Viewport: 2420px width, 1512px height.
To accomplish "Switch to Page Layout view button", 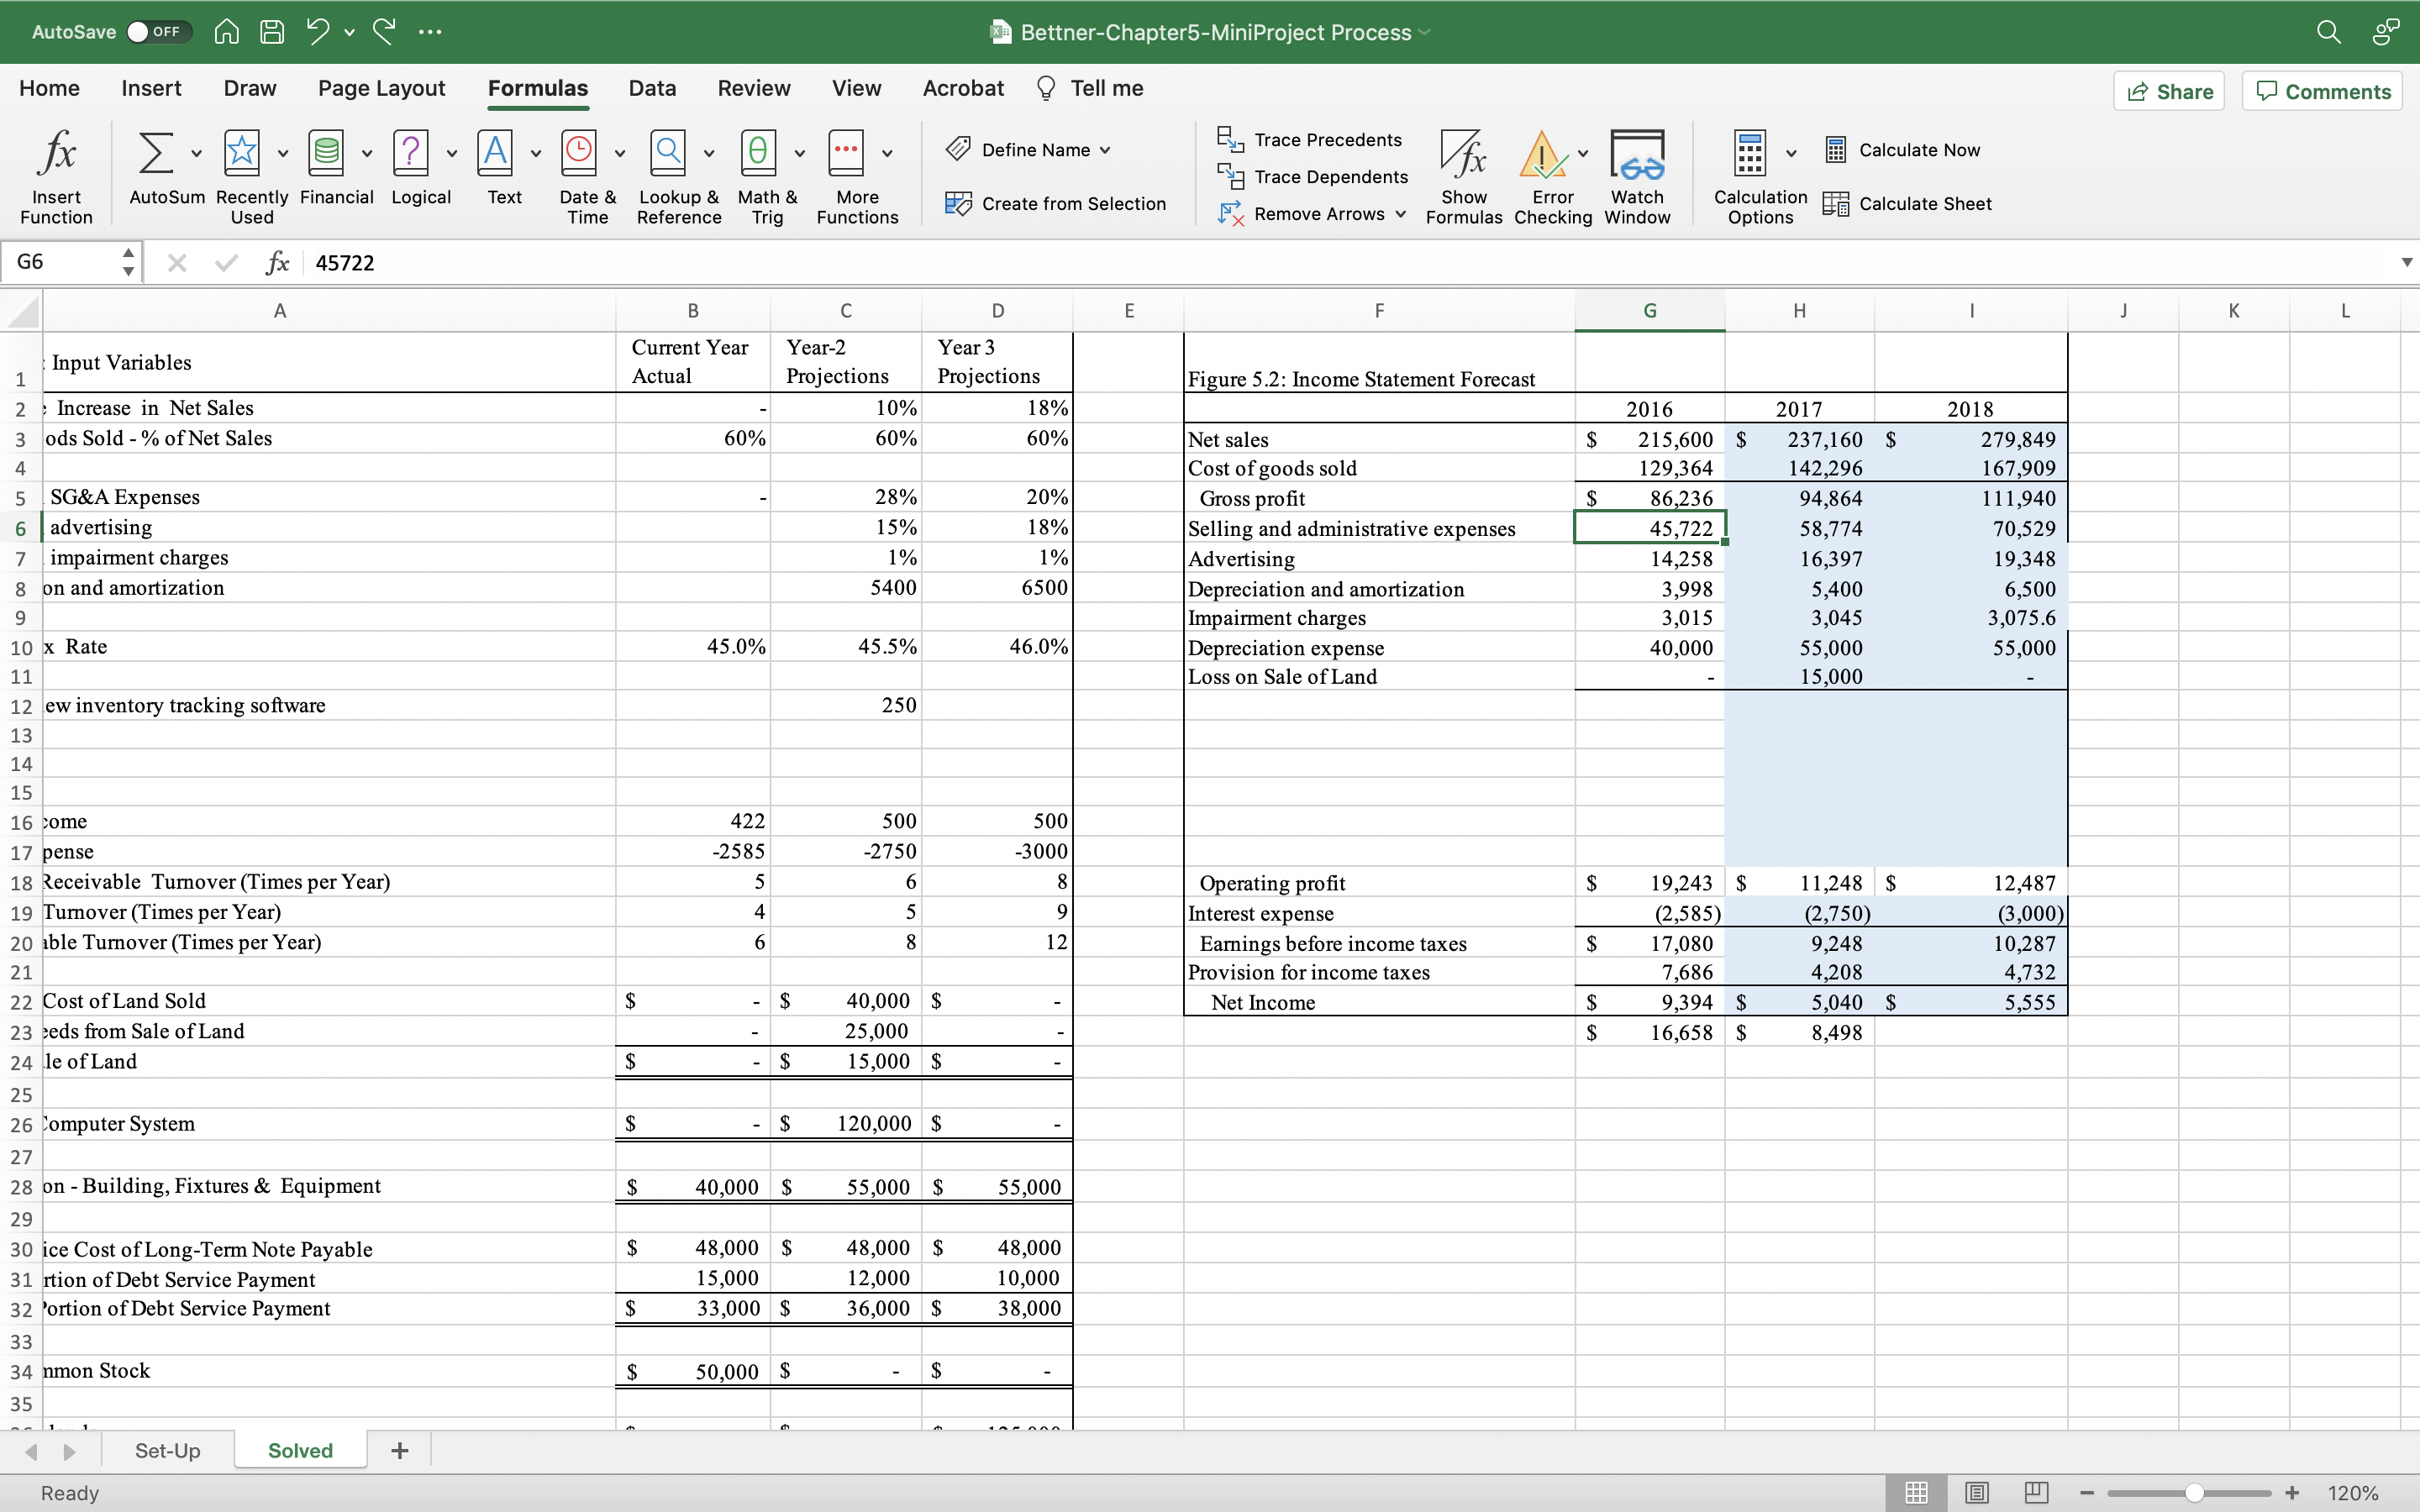I will click(x=1976, y=1492).
